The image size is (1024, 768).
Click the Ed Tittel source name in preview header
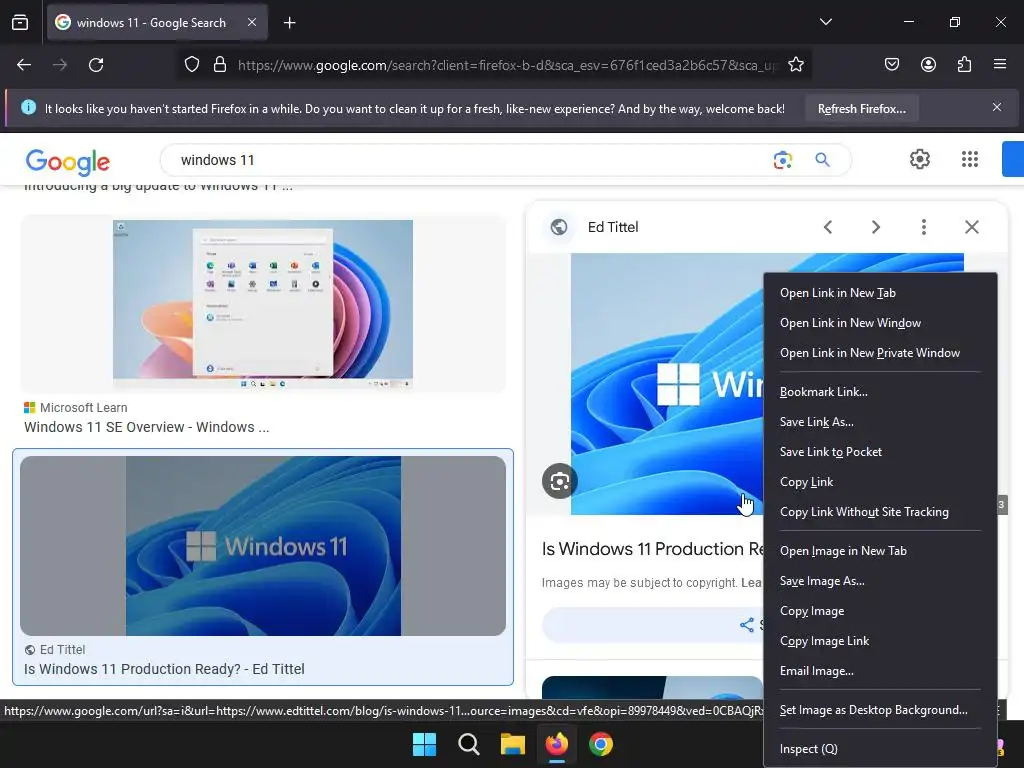(613, 227)
